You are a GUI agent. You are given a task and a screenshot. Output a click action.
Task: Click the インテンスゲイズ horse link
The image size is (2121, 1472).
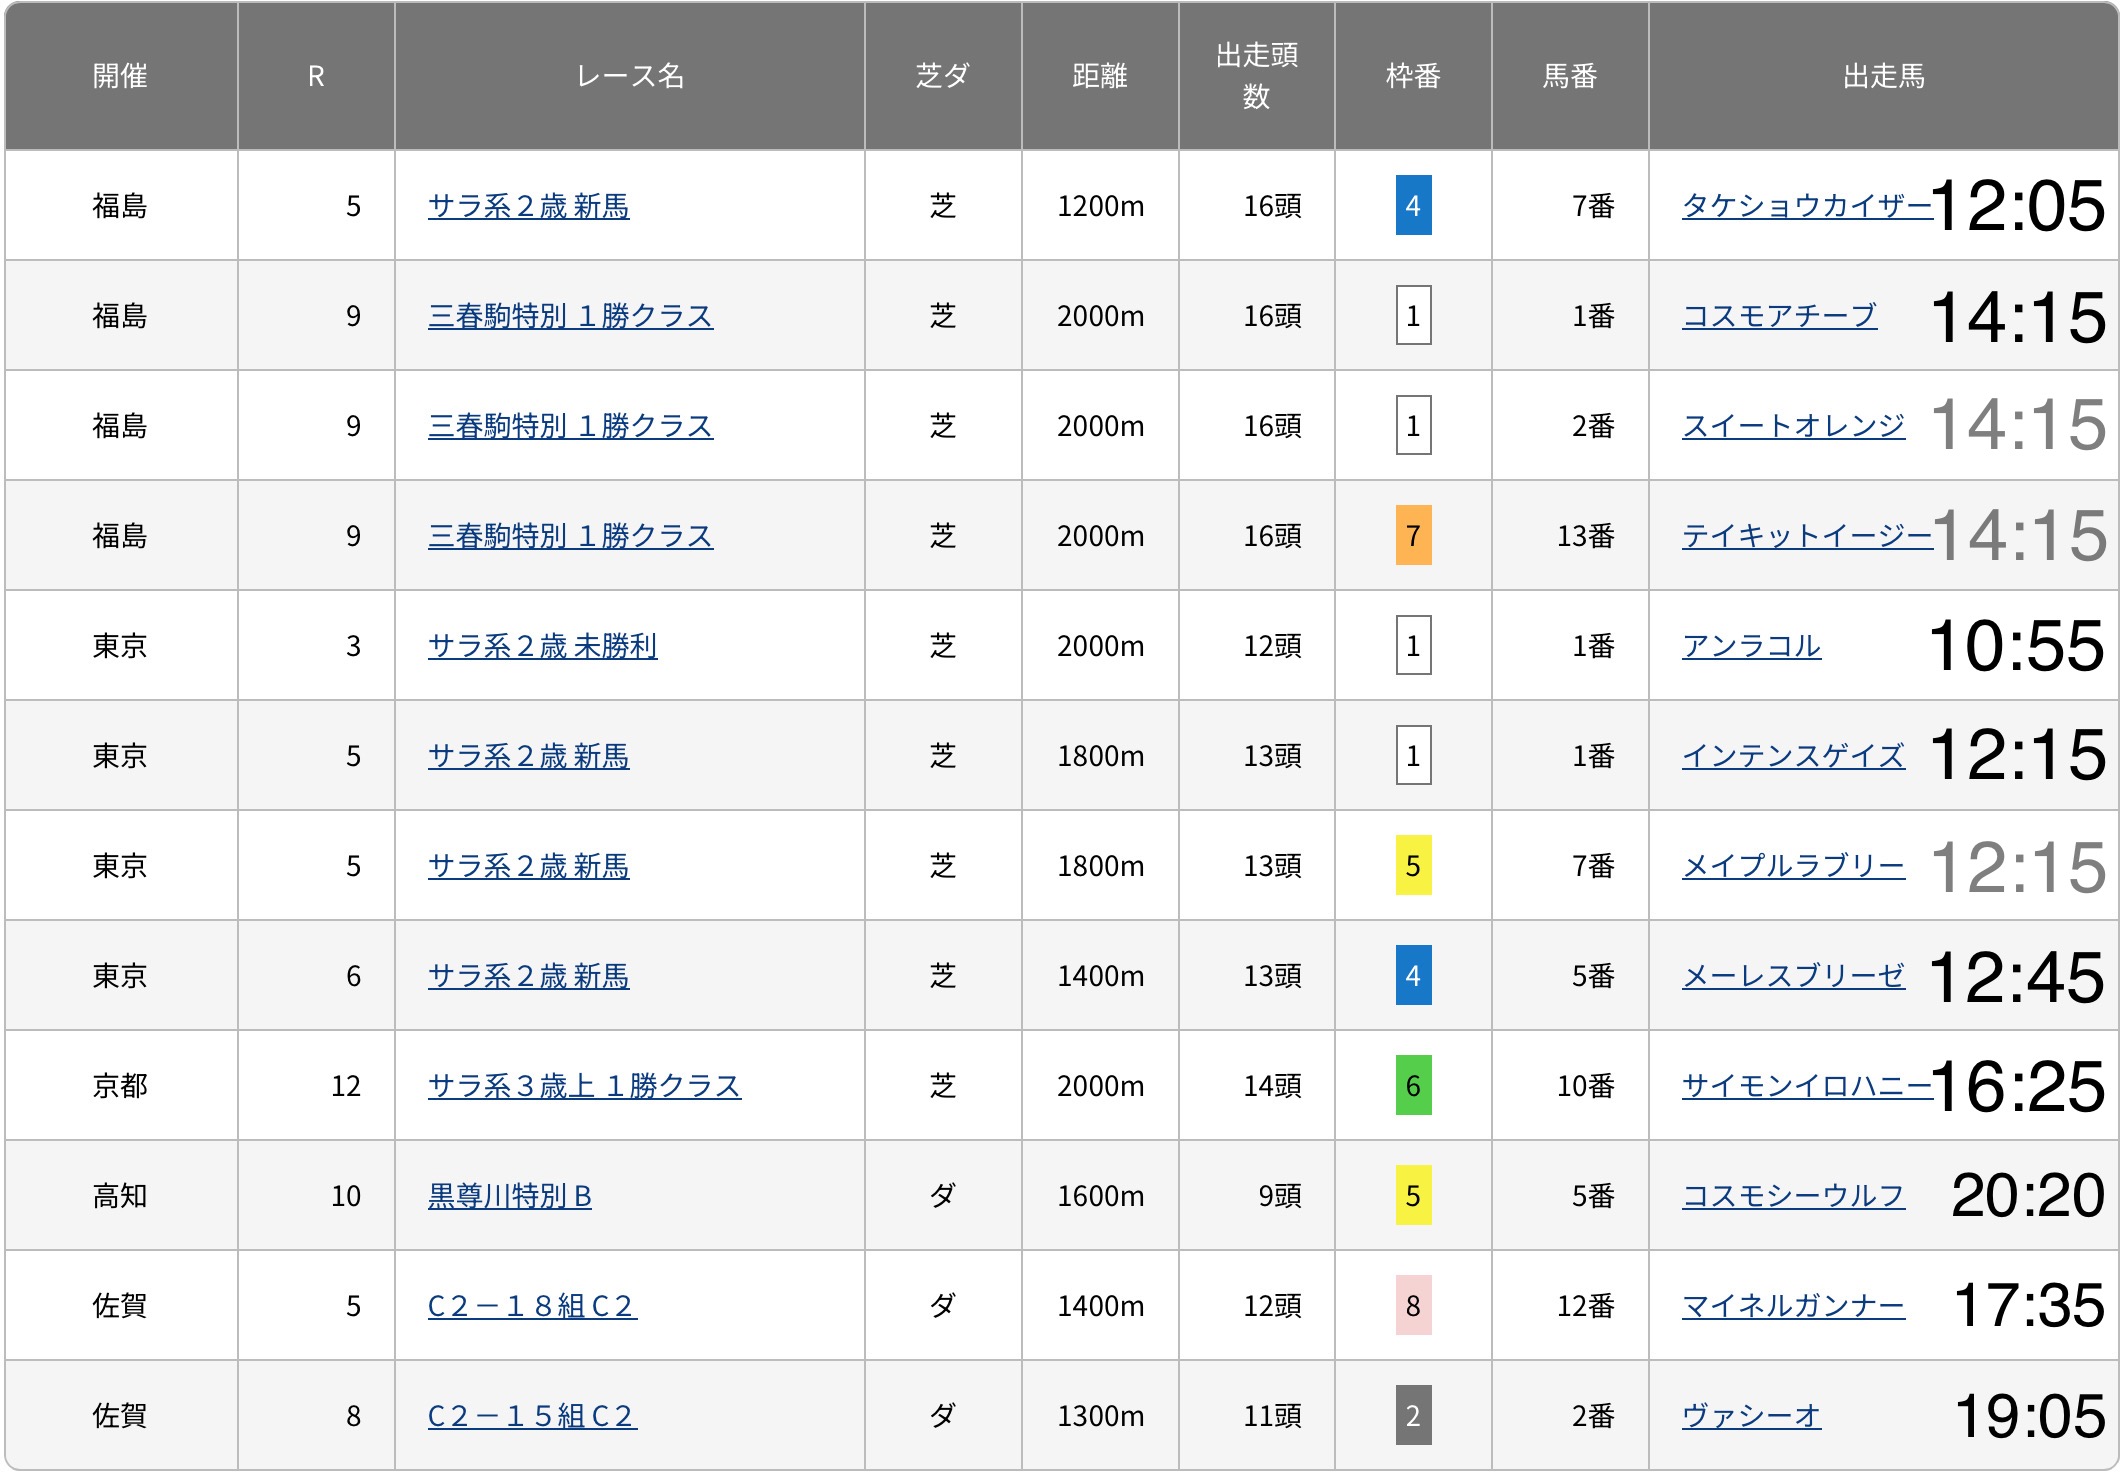tap(1793, 756)
